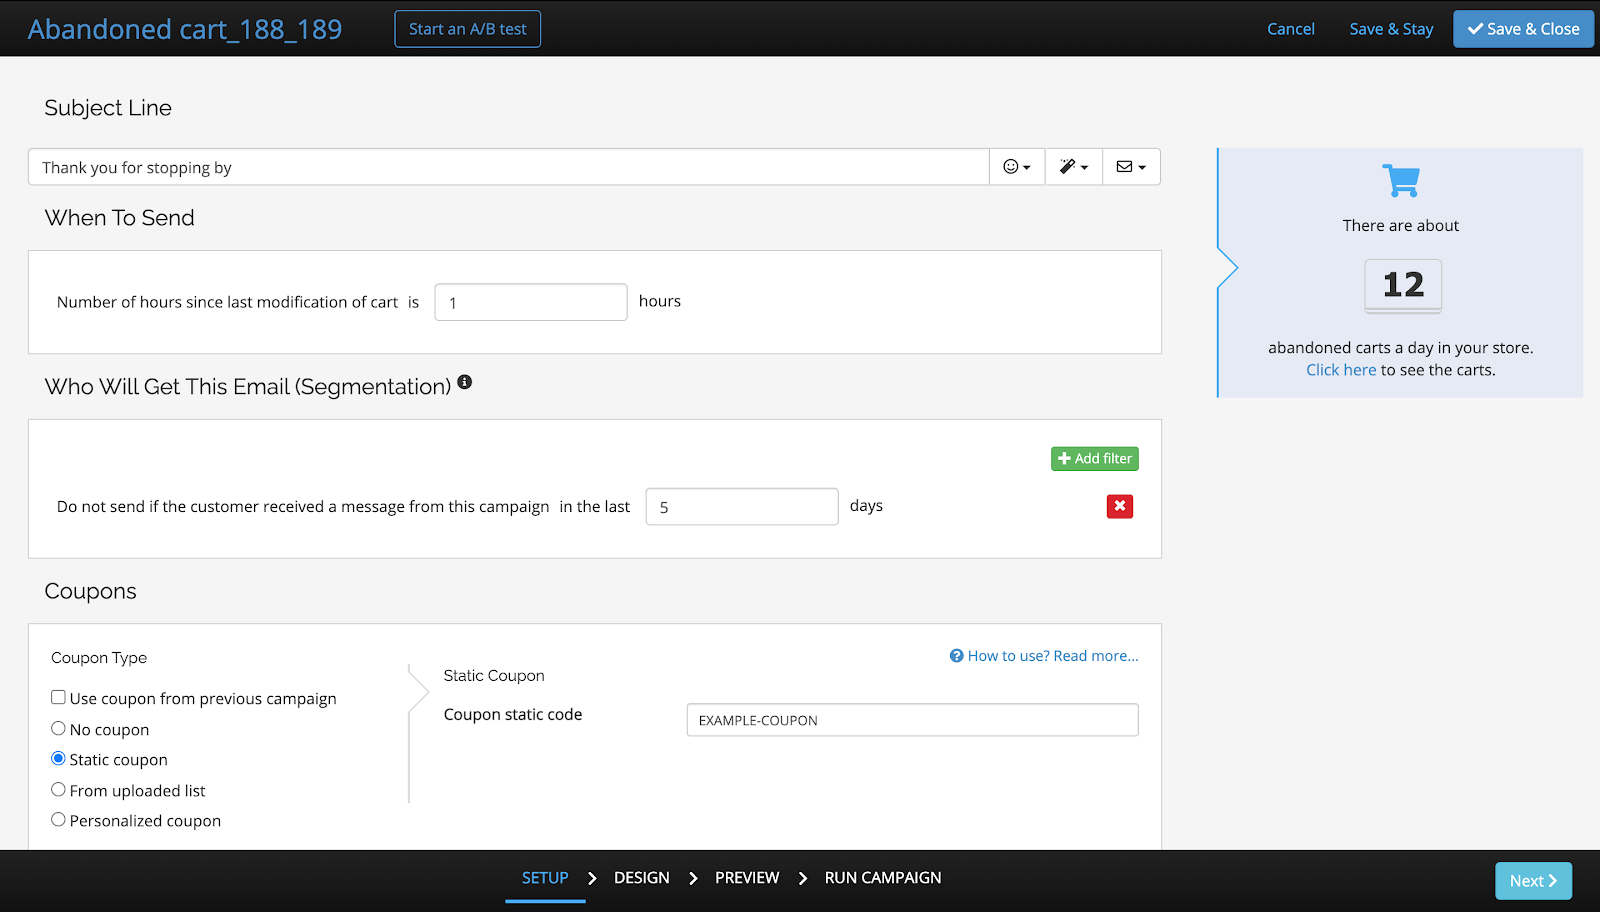Go to the PREVIEW step tab
1600x912 pixels.
[747, 878]
